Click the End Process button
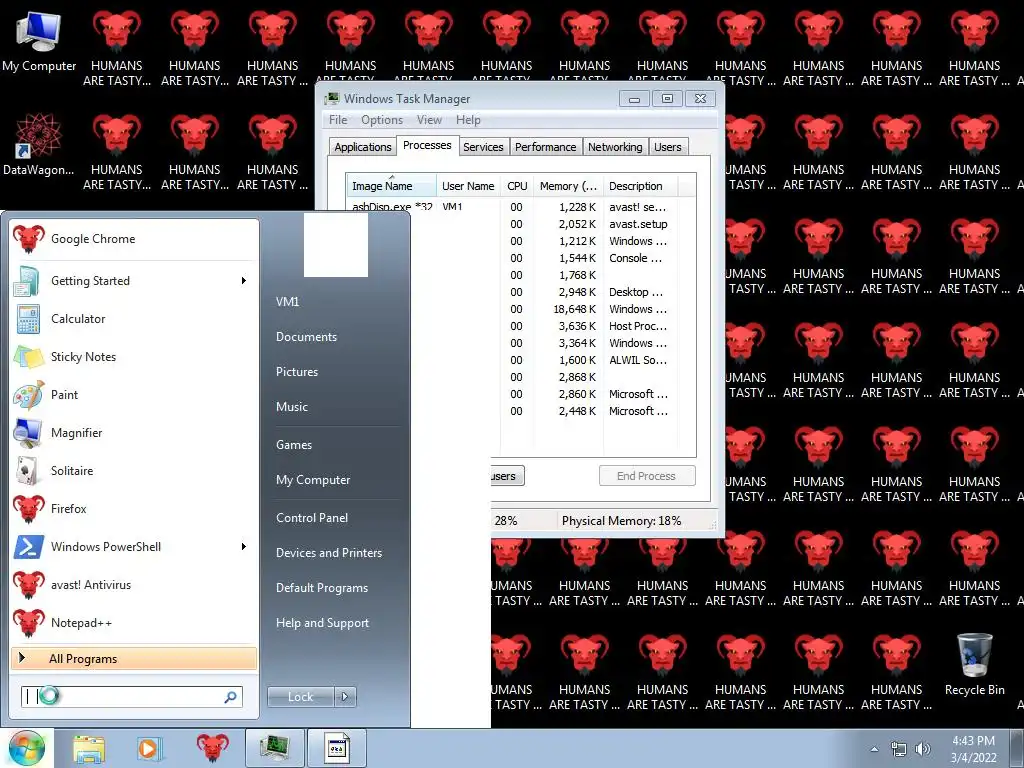The image size is (1024, 768). (647, 476)
